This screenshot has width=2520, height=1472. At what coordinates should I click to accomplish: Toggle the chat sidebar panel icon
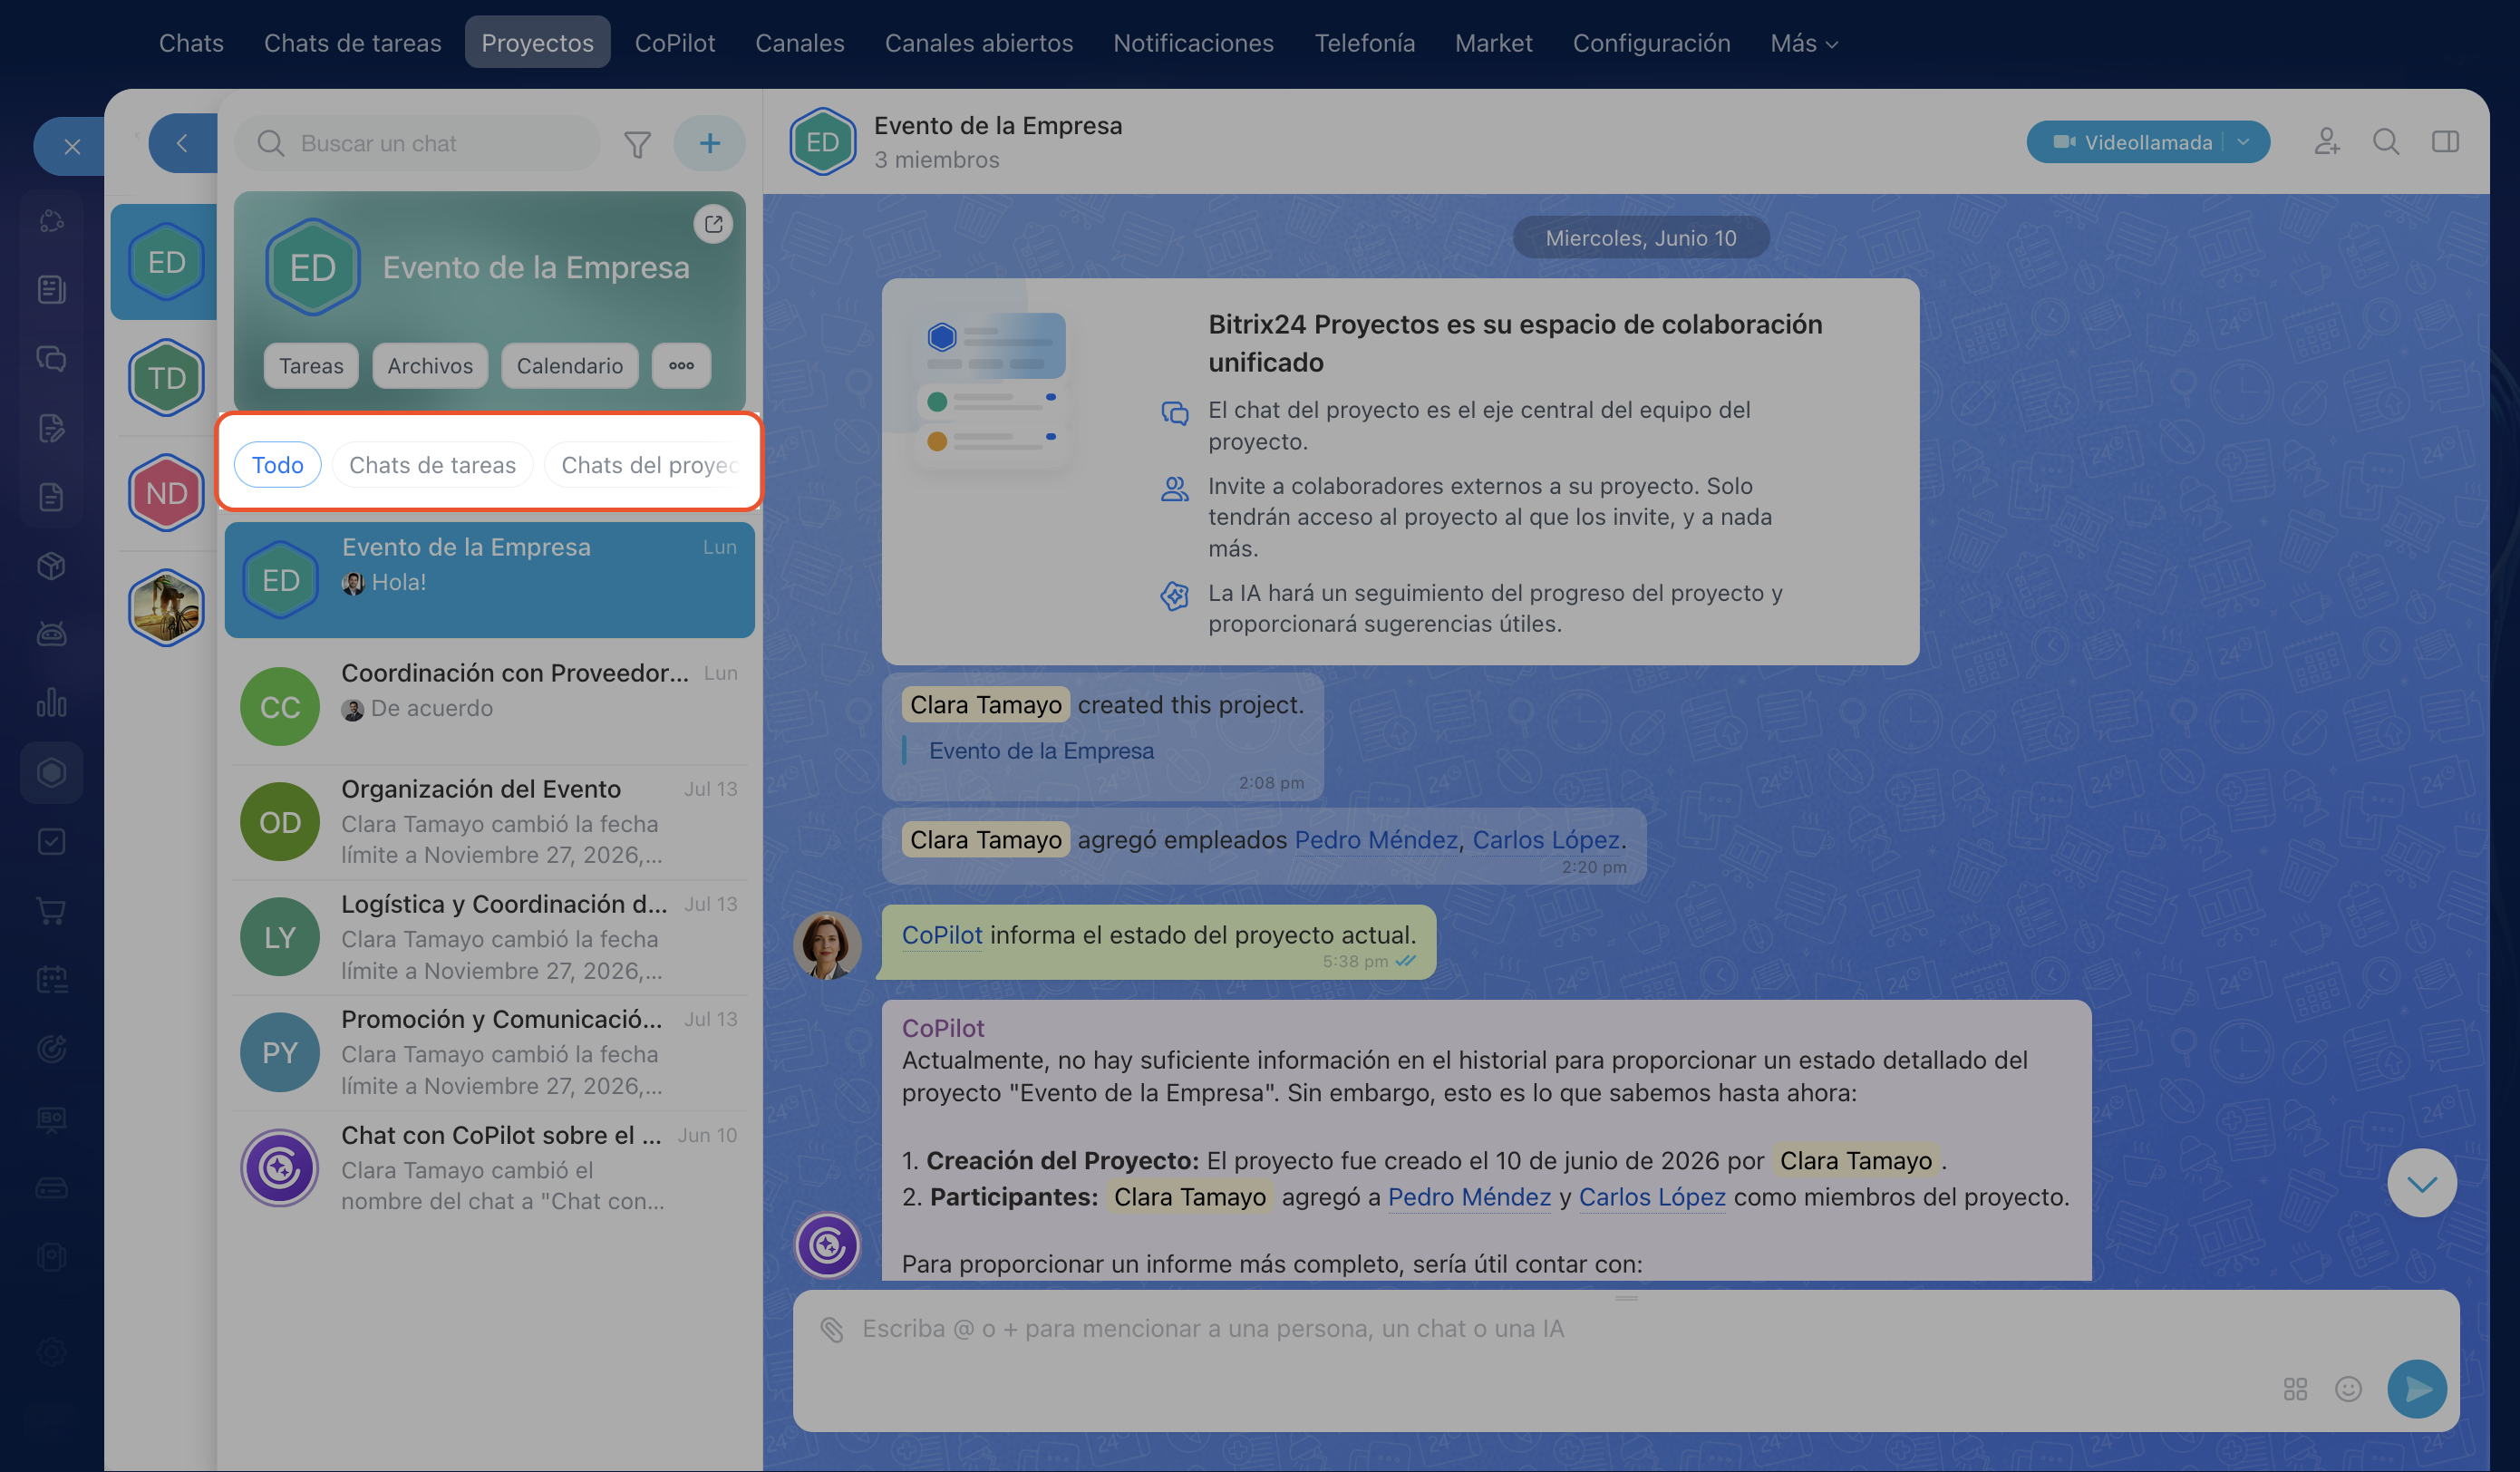tap(2445, 142)
